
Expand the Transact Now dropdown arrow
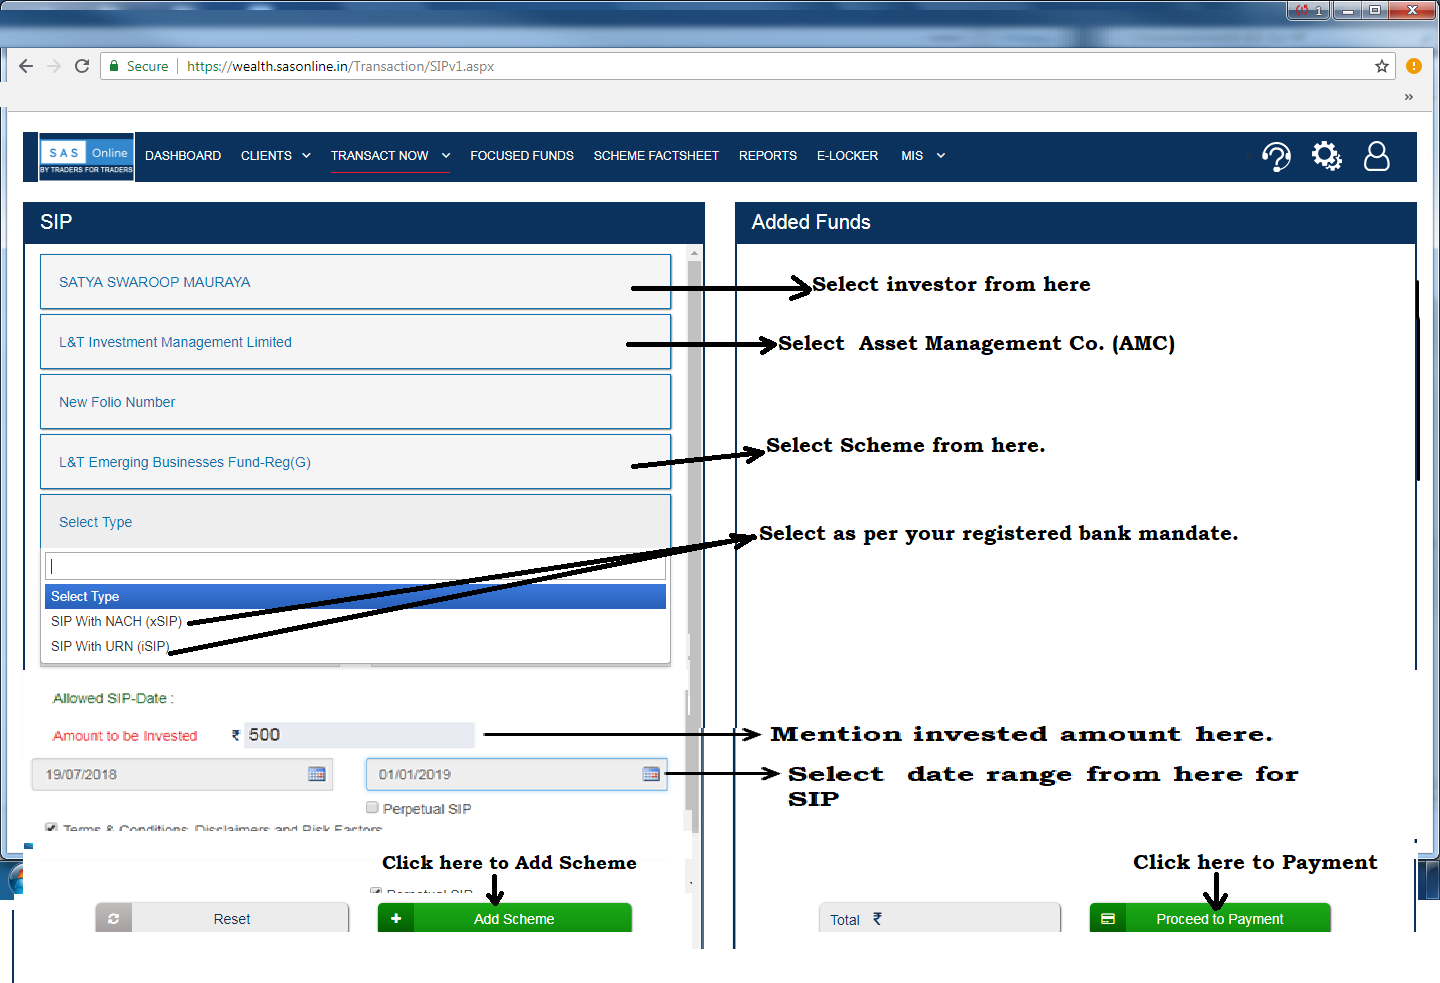pos(446,156)
